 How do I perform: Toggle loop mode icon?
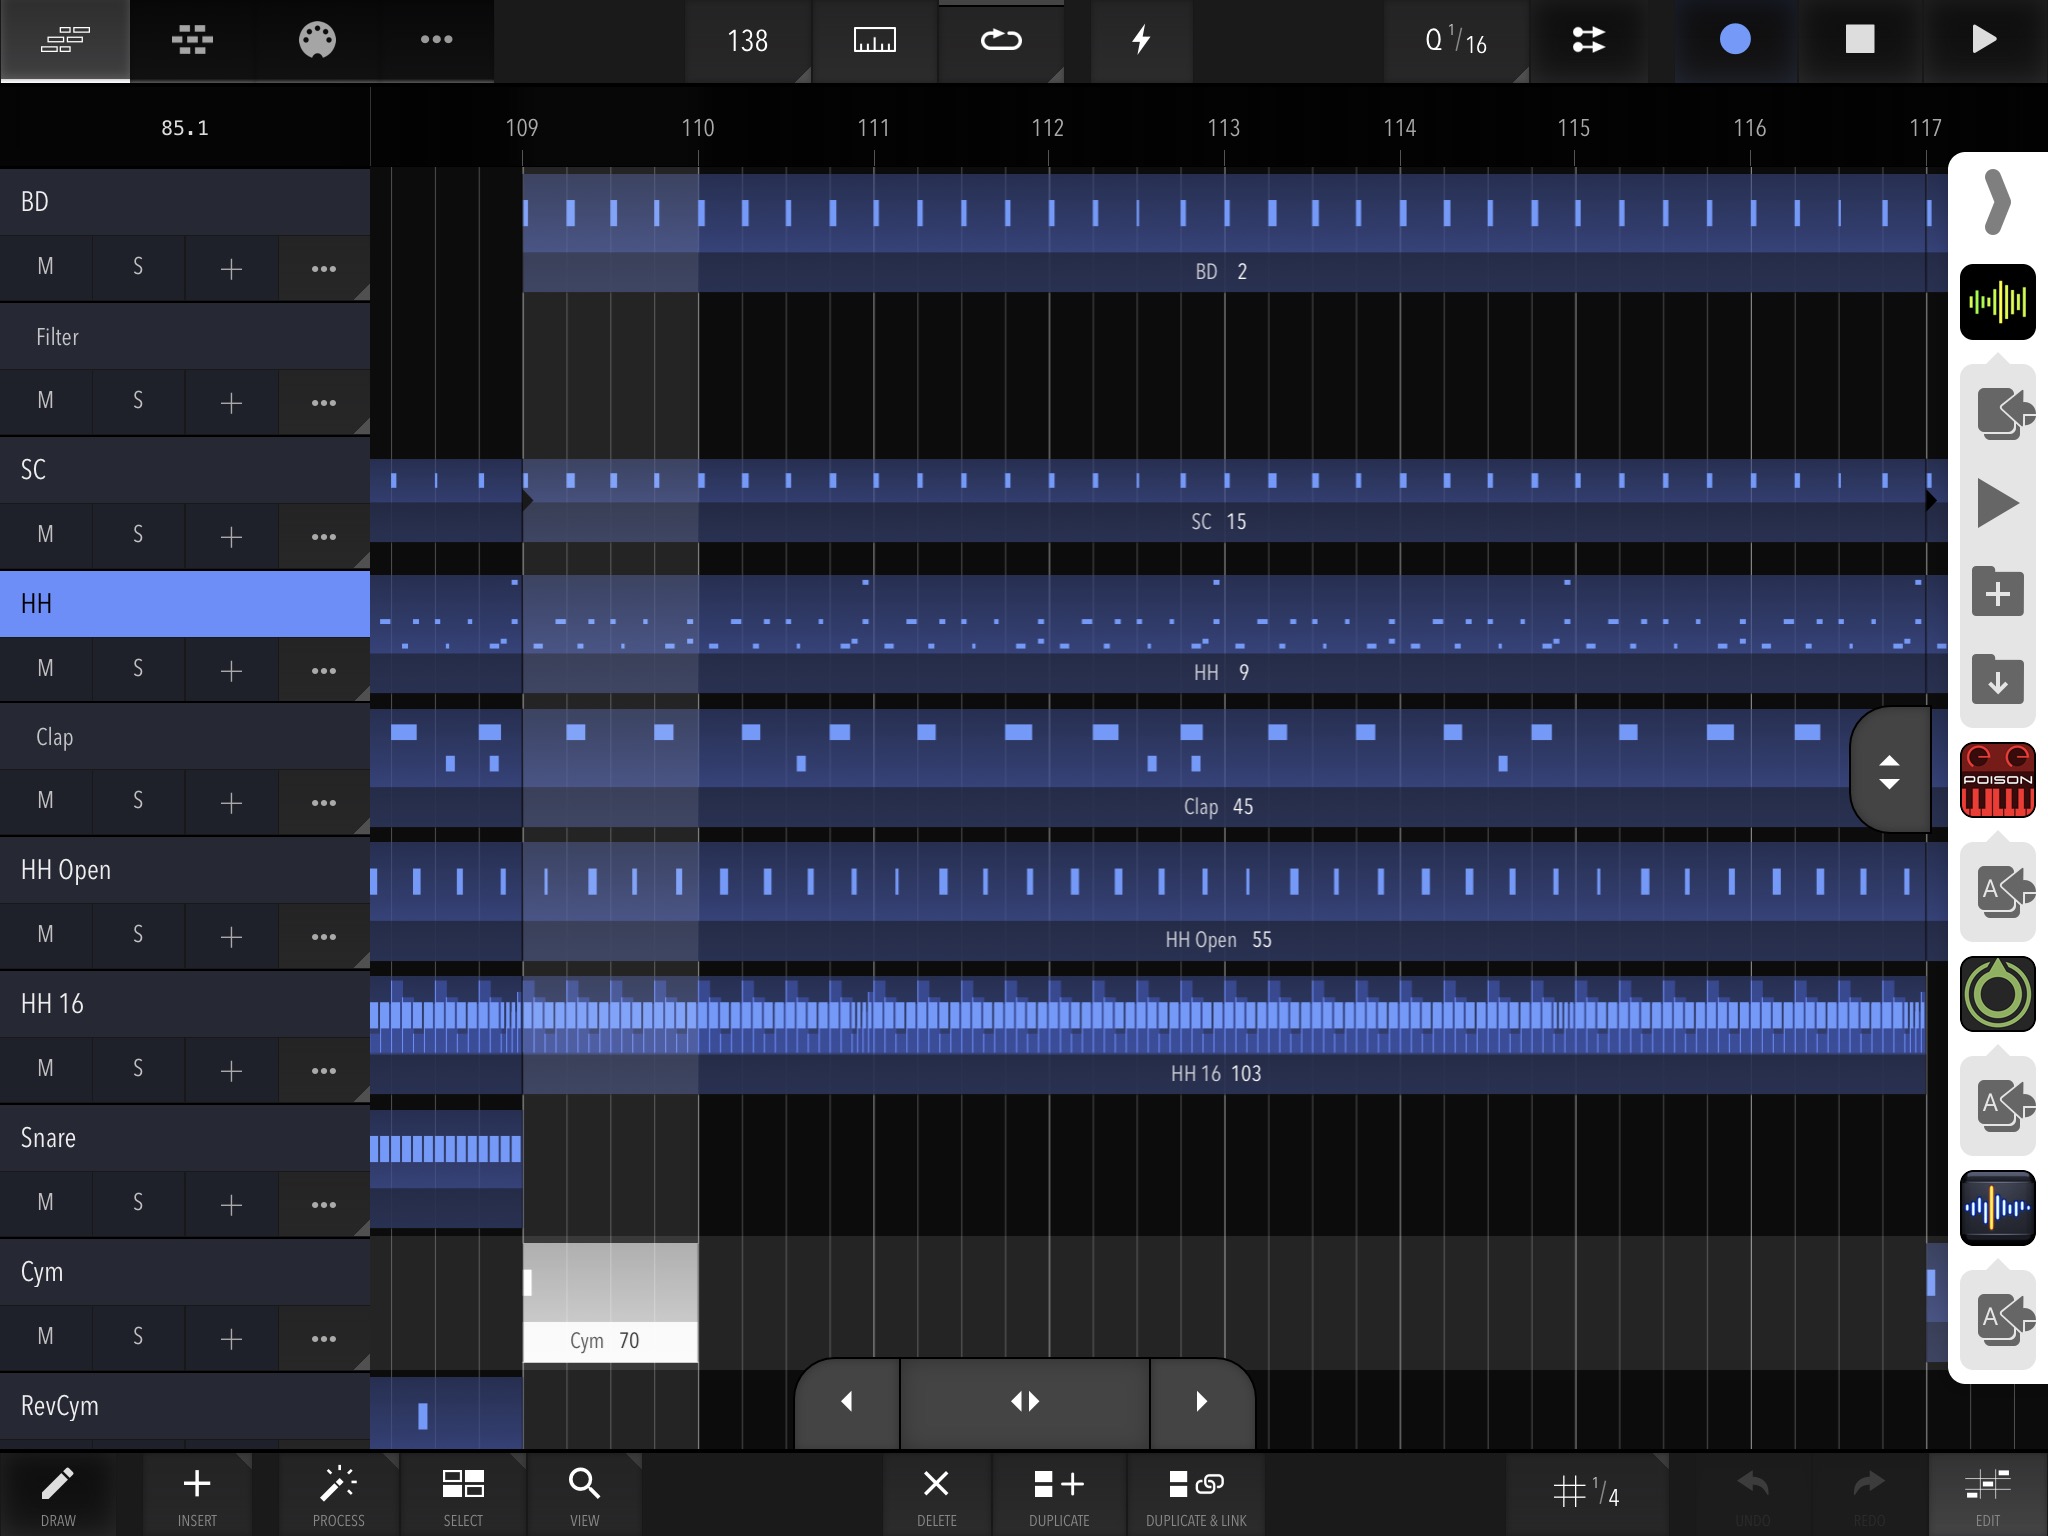coord(1000,41)
